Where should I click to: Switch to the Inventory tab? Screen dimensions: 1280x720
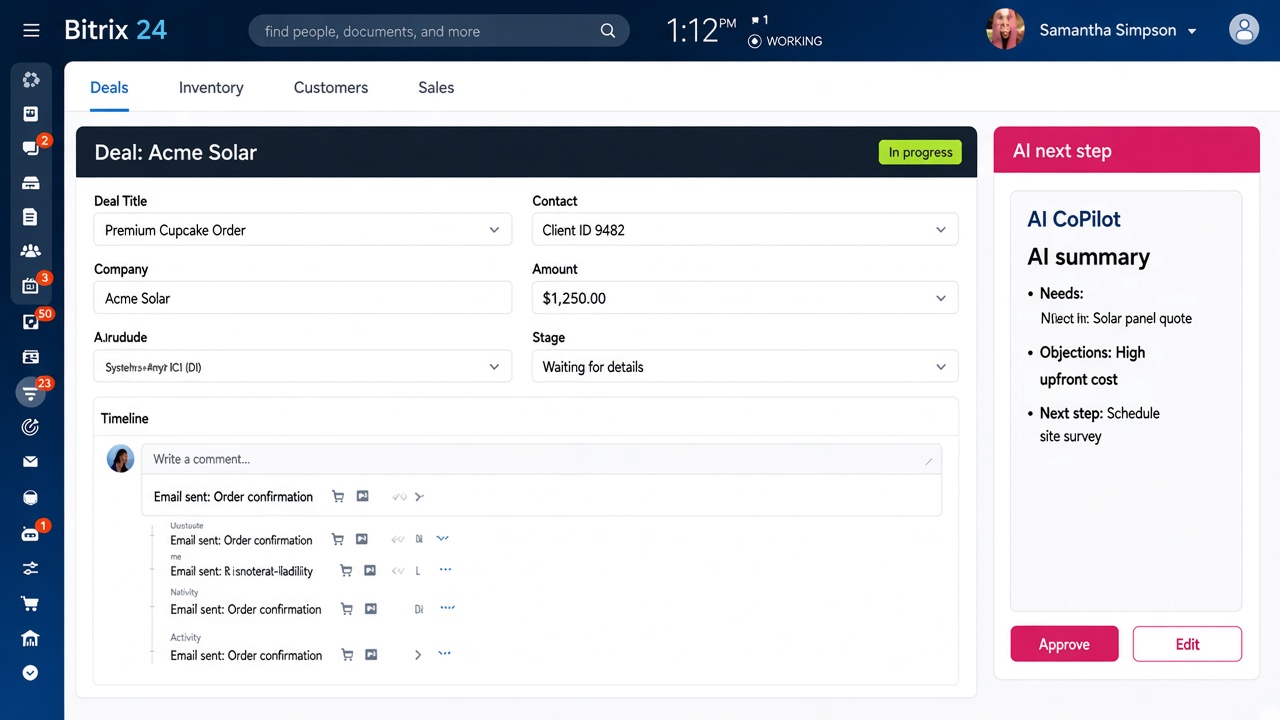(211, 88)
